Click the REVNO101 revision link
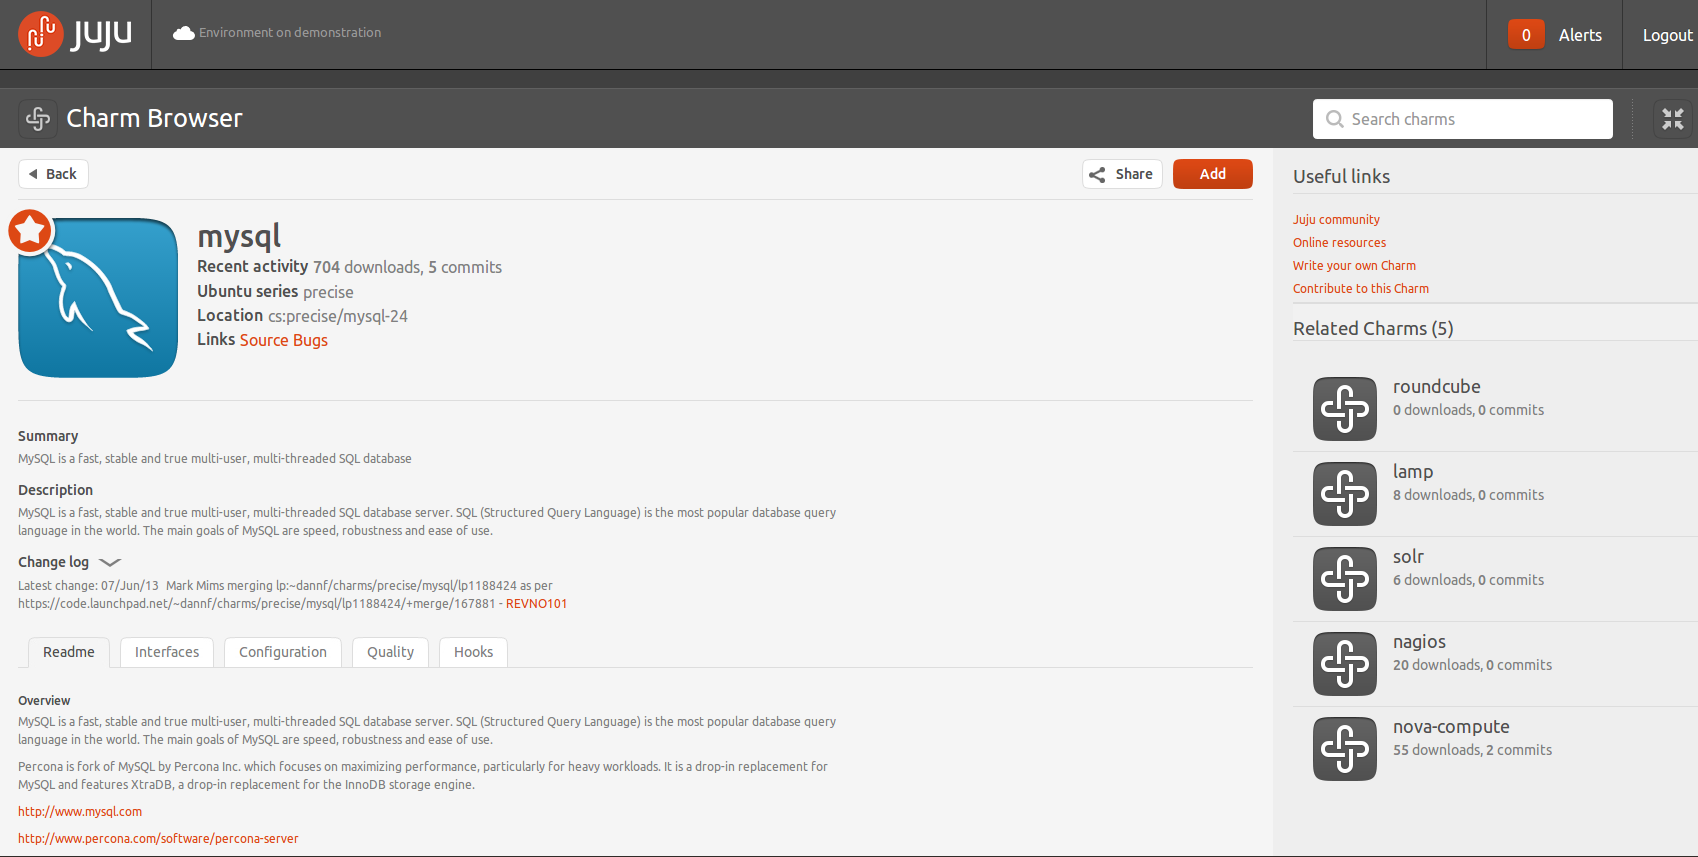The width and height of the screenshot is (1698, 857). 536,604
